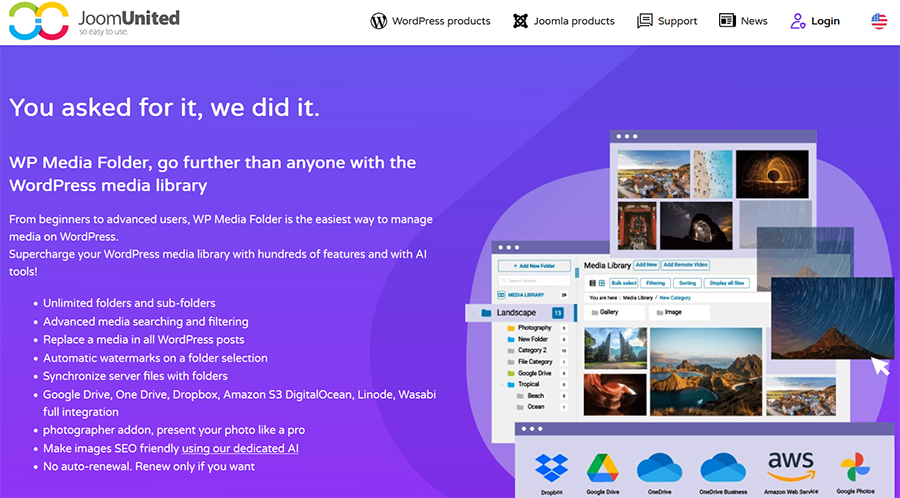Click the 'Add New' button beside Media Library

point(646,265)
